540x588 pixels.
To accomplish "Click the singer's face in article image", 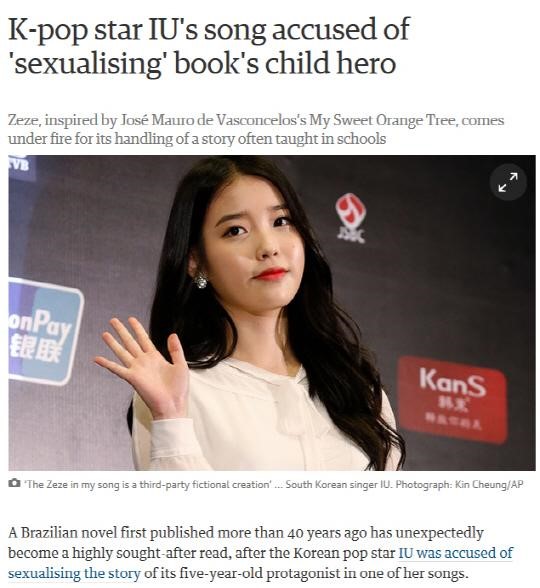I will (255, 241).
